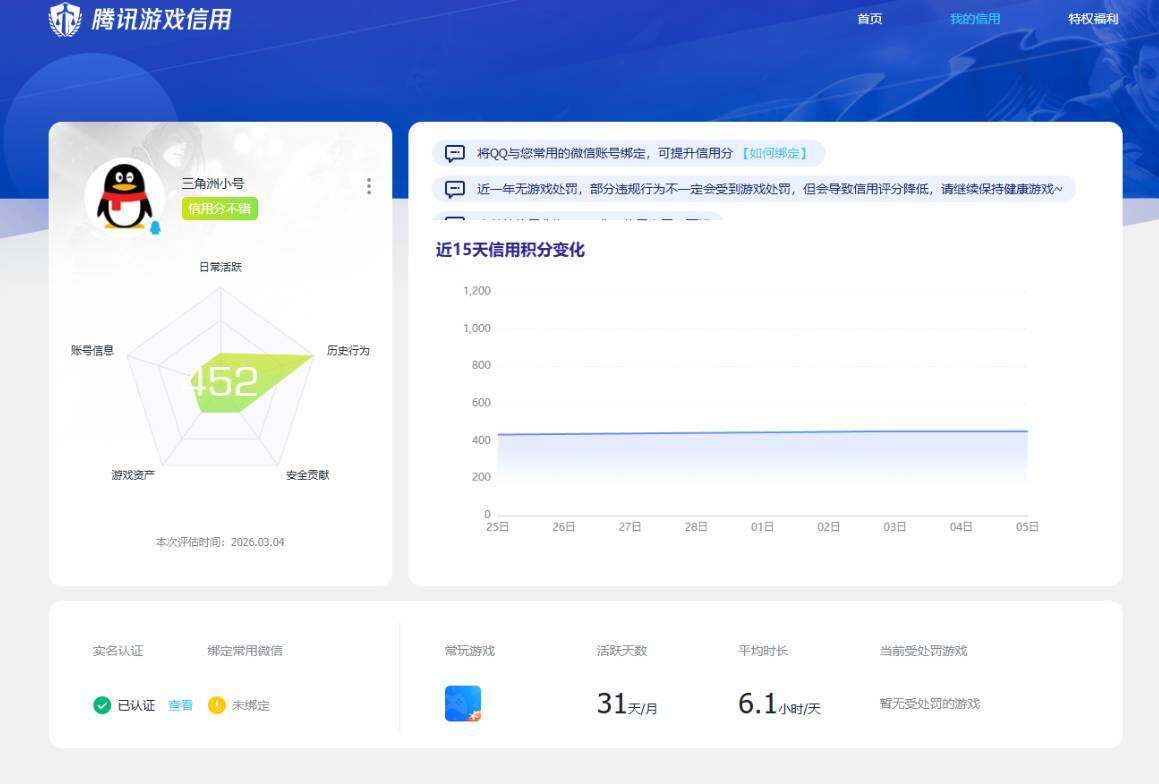
Task: Click the frequently played game icon
Action: (462, 704)
